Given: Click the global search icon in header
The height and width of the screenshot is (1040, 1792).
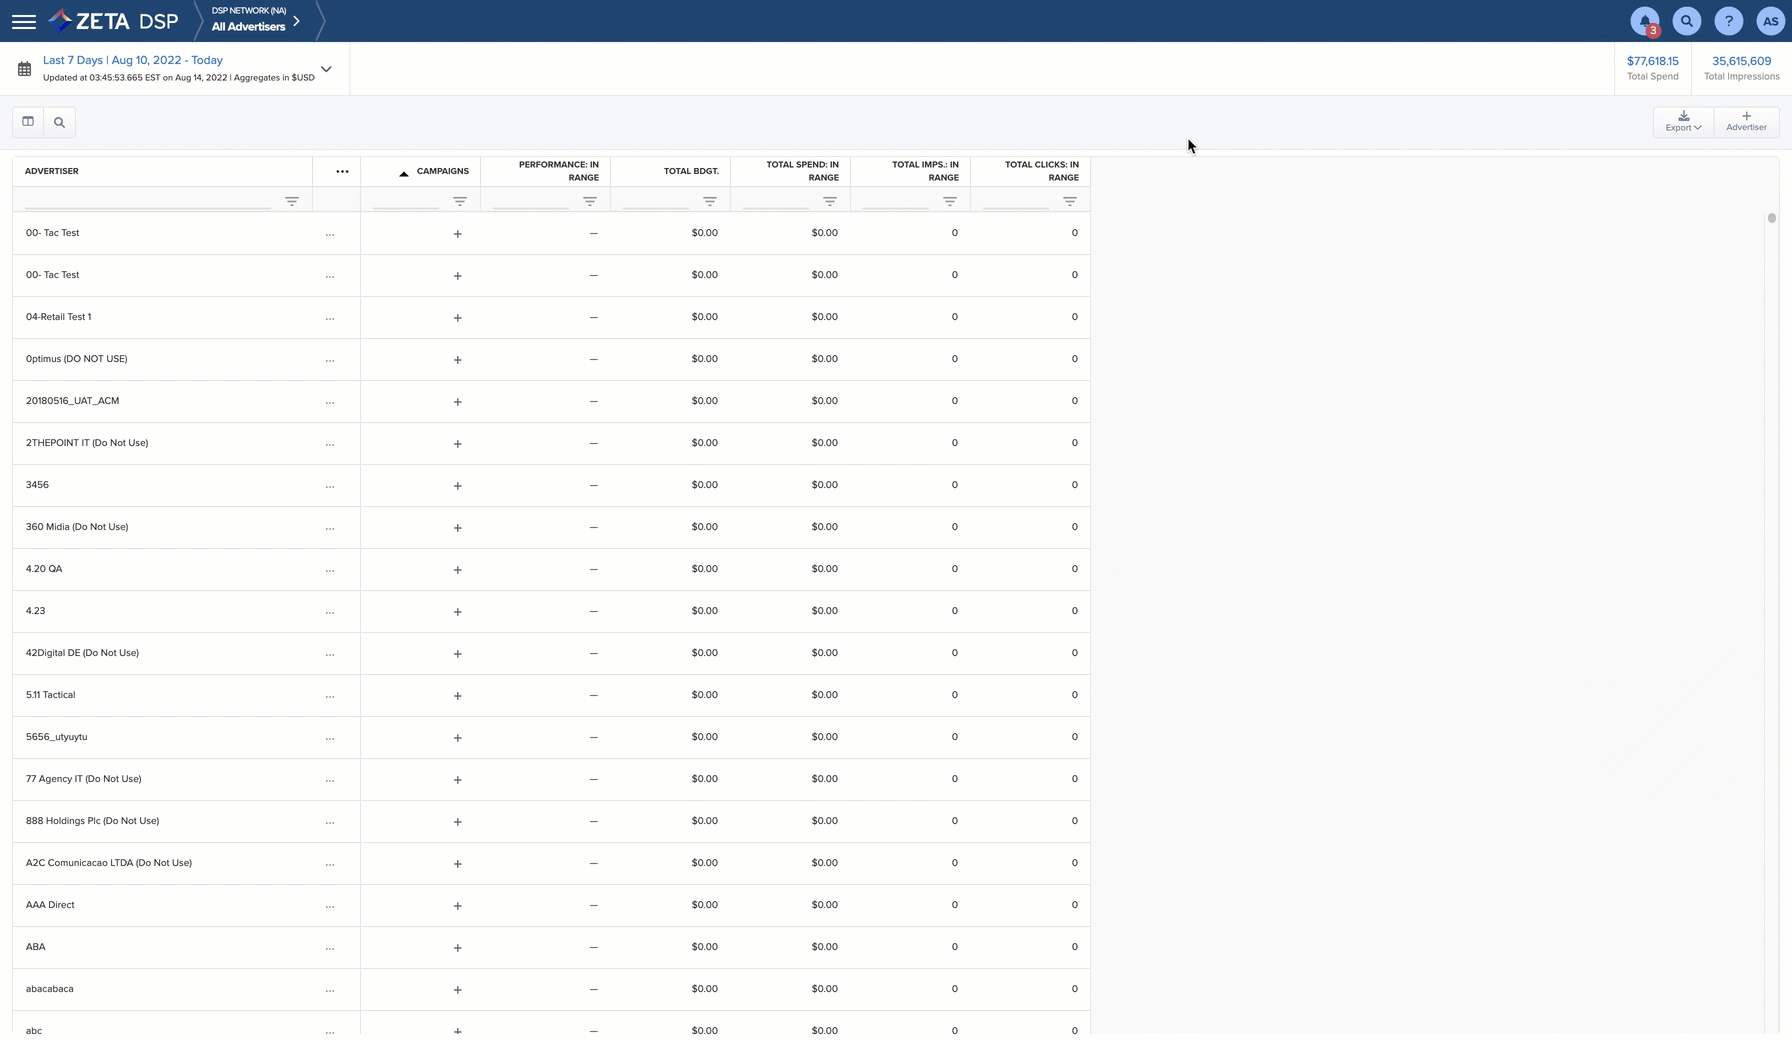Looking at the screenshot, I should 1687,21.
